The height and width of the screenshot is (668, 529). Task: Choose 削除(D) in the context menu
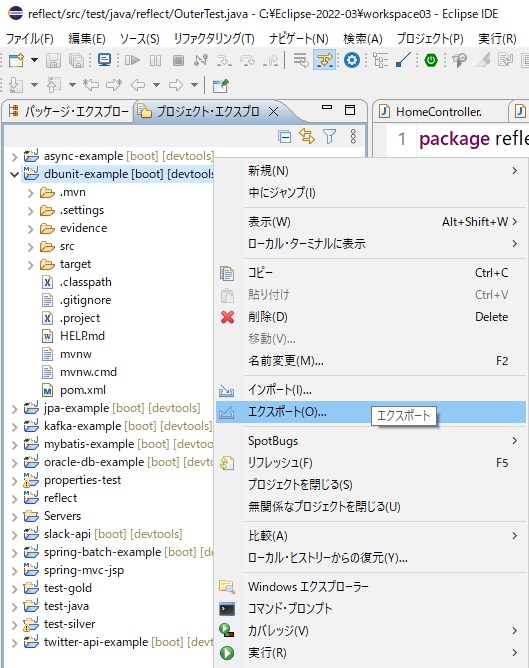(371, 317)
